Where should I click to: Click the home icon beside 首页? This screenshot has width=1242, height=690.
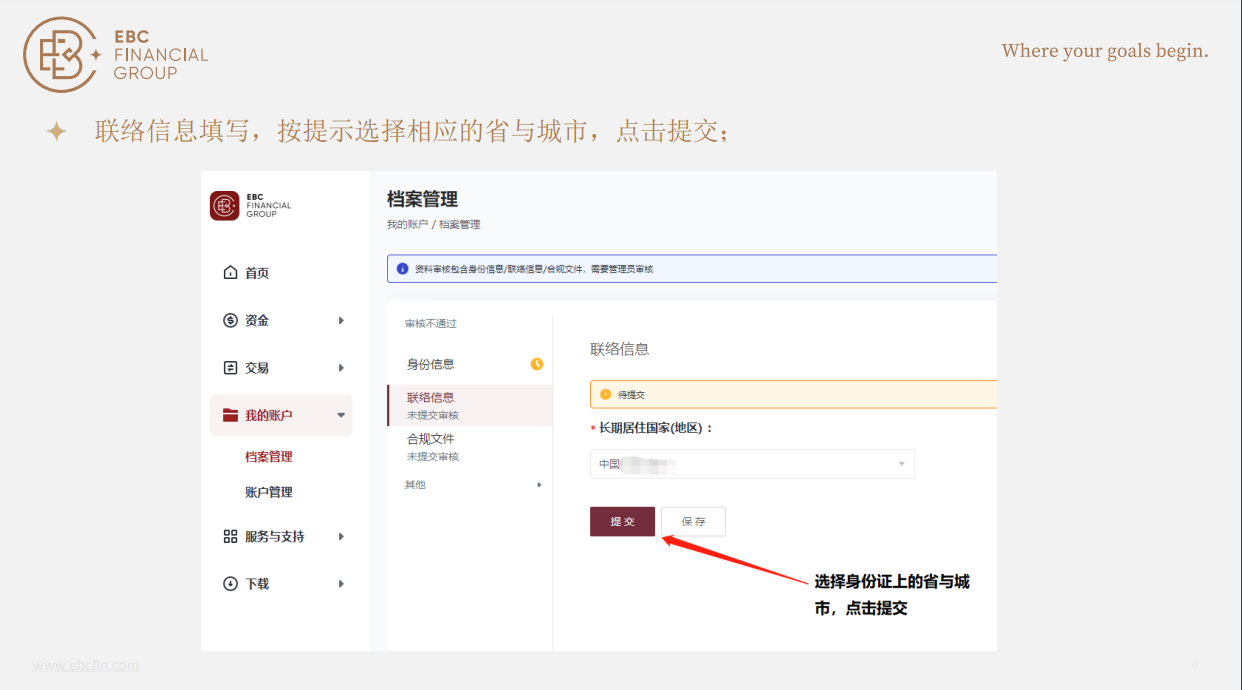pyautogui.click(x=231, y=273)
